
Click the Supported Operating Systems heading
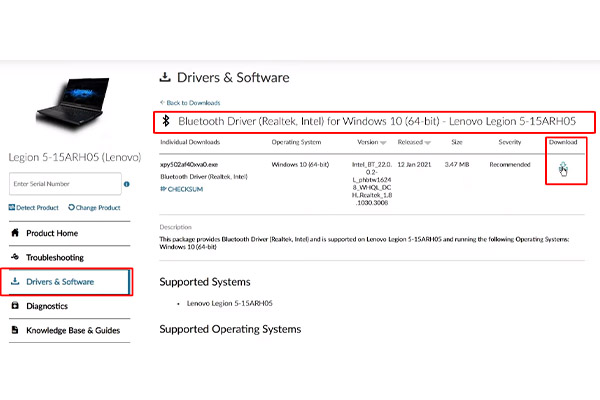tap(230, 329)
